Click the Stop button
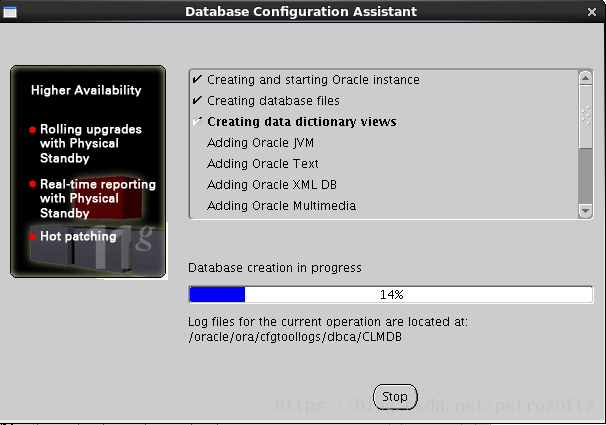The width and height of the screenshot is (606, 425). (x=395, y=397)
